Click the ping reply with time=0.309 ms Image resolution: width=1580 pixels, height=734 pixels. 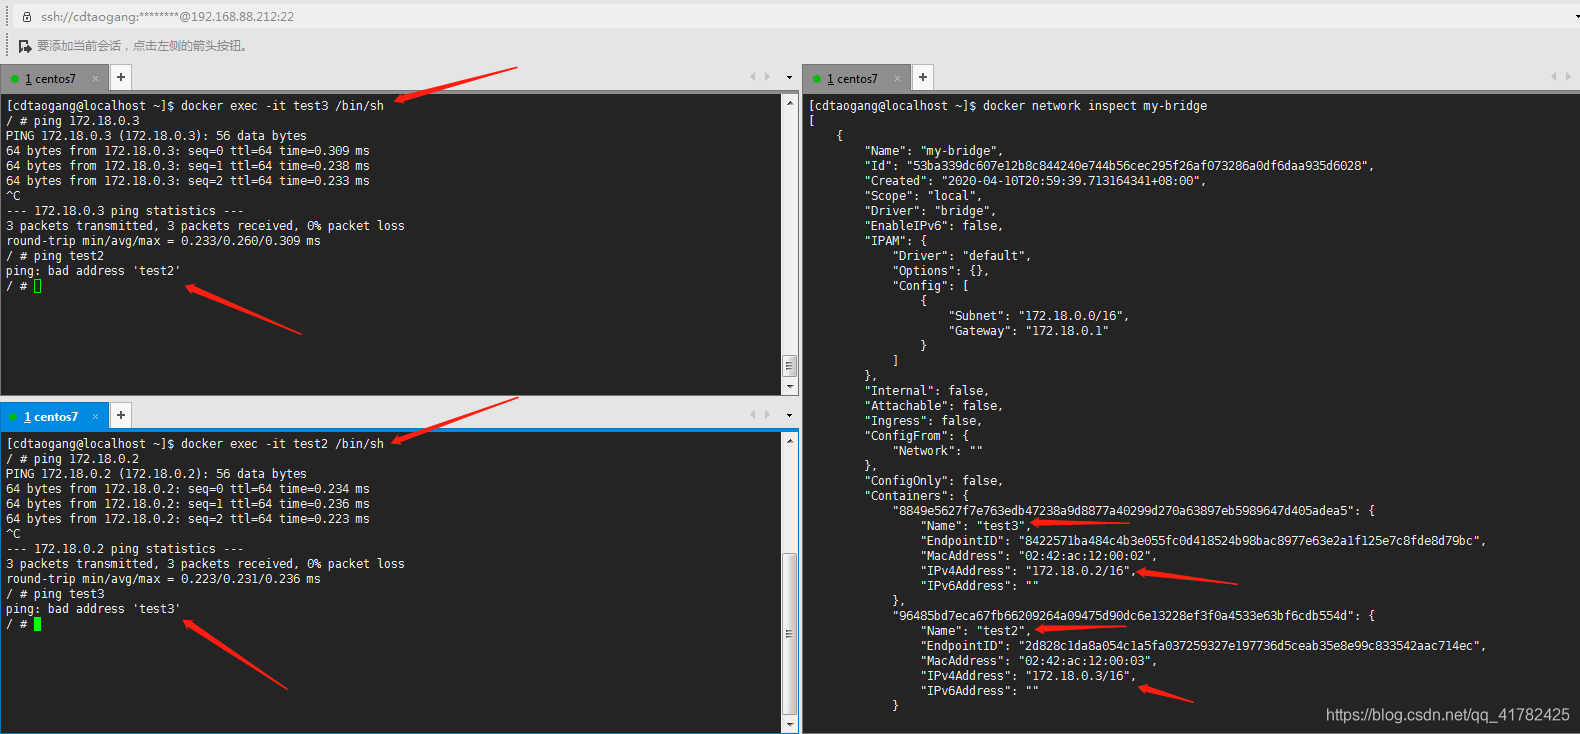(188, 151)
